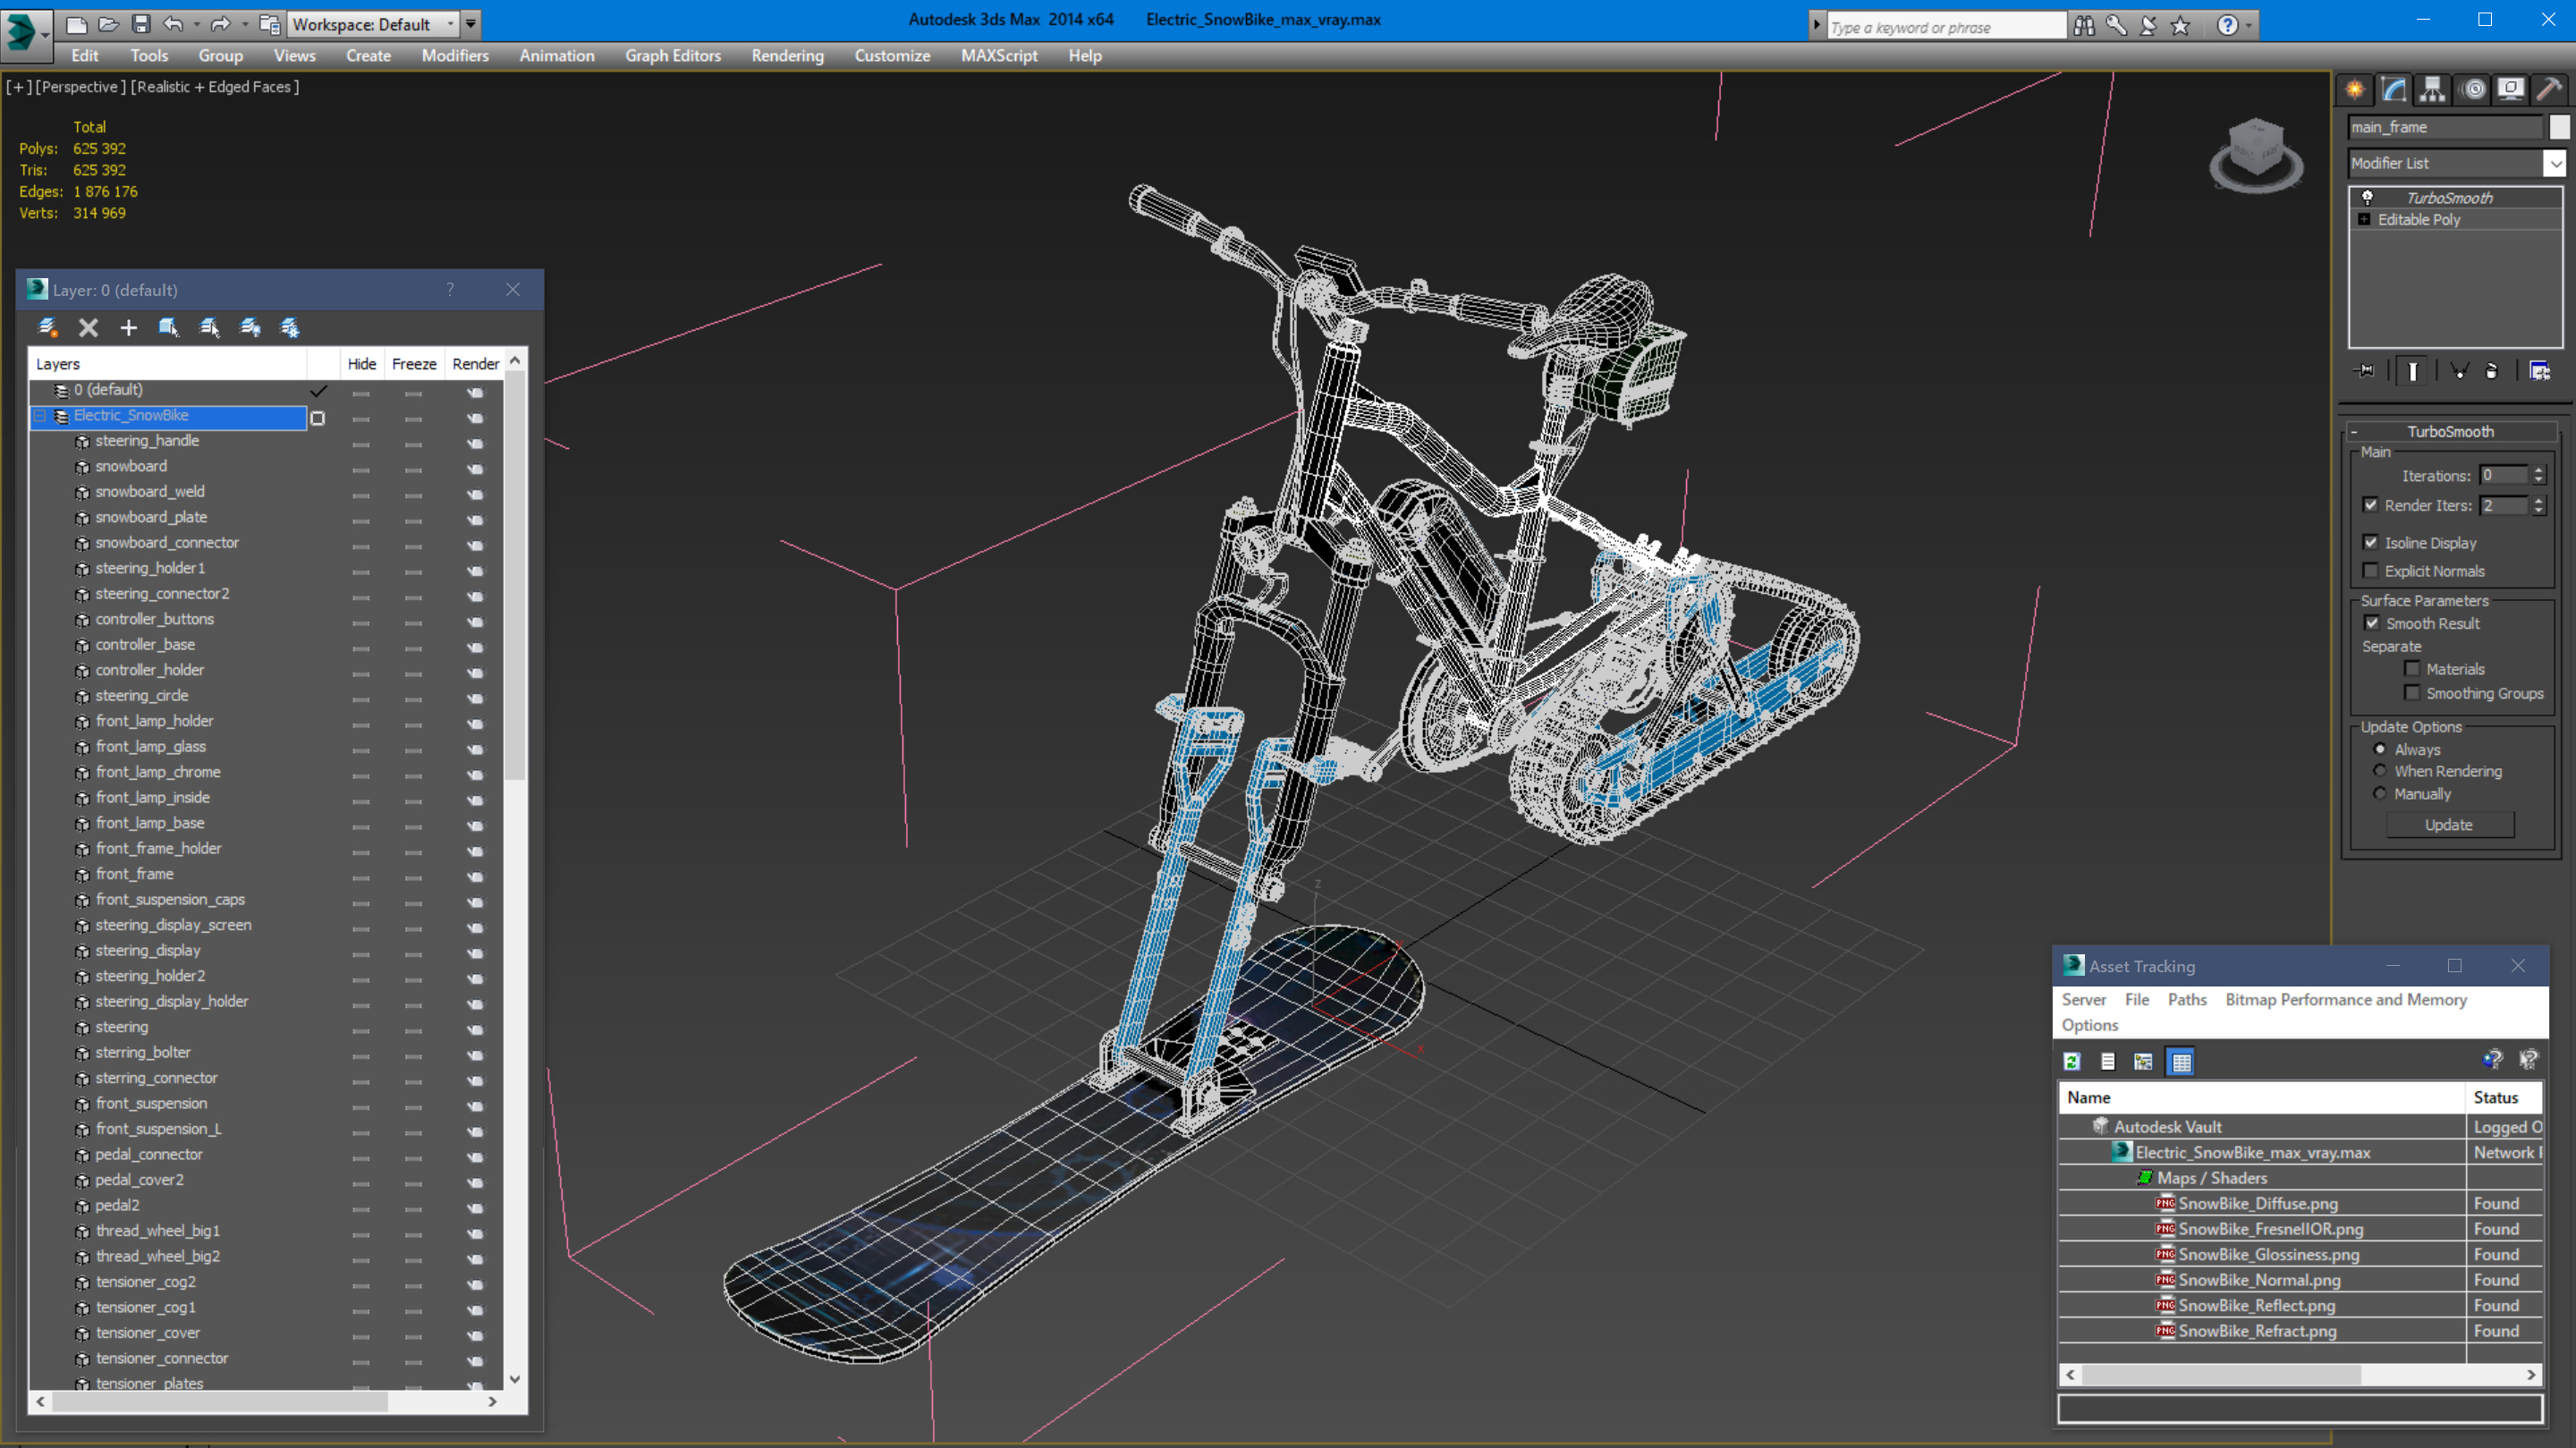Viewport: 2576px width, 1448px height.
Task: Open the Edit menu
Action: (x=85, y=56)
